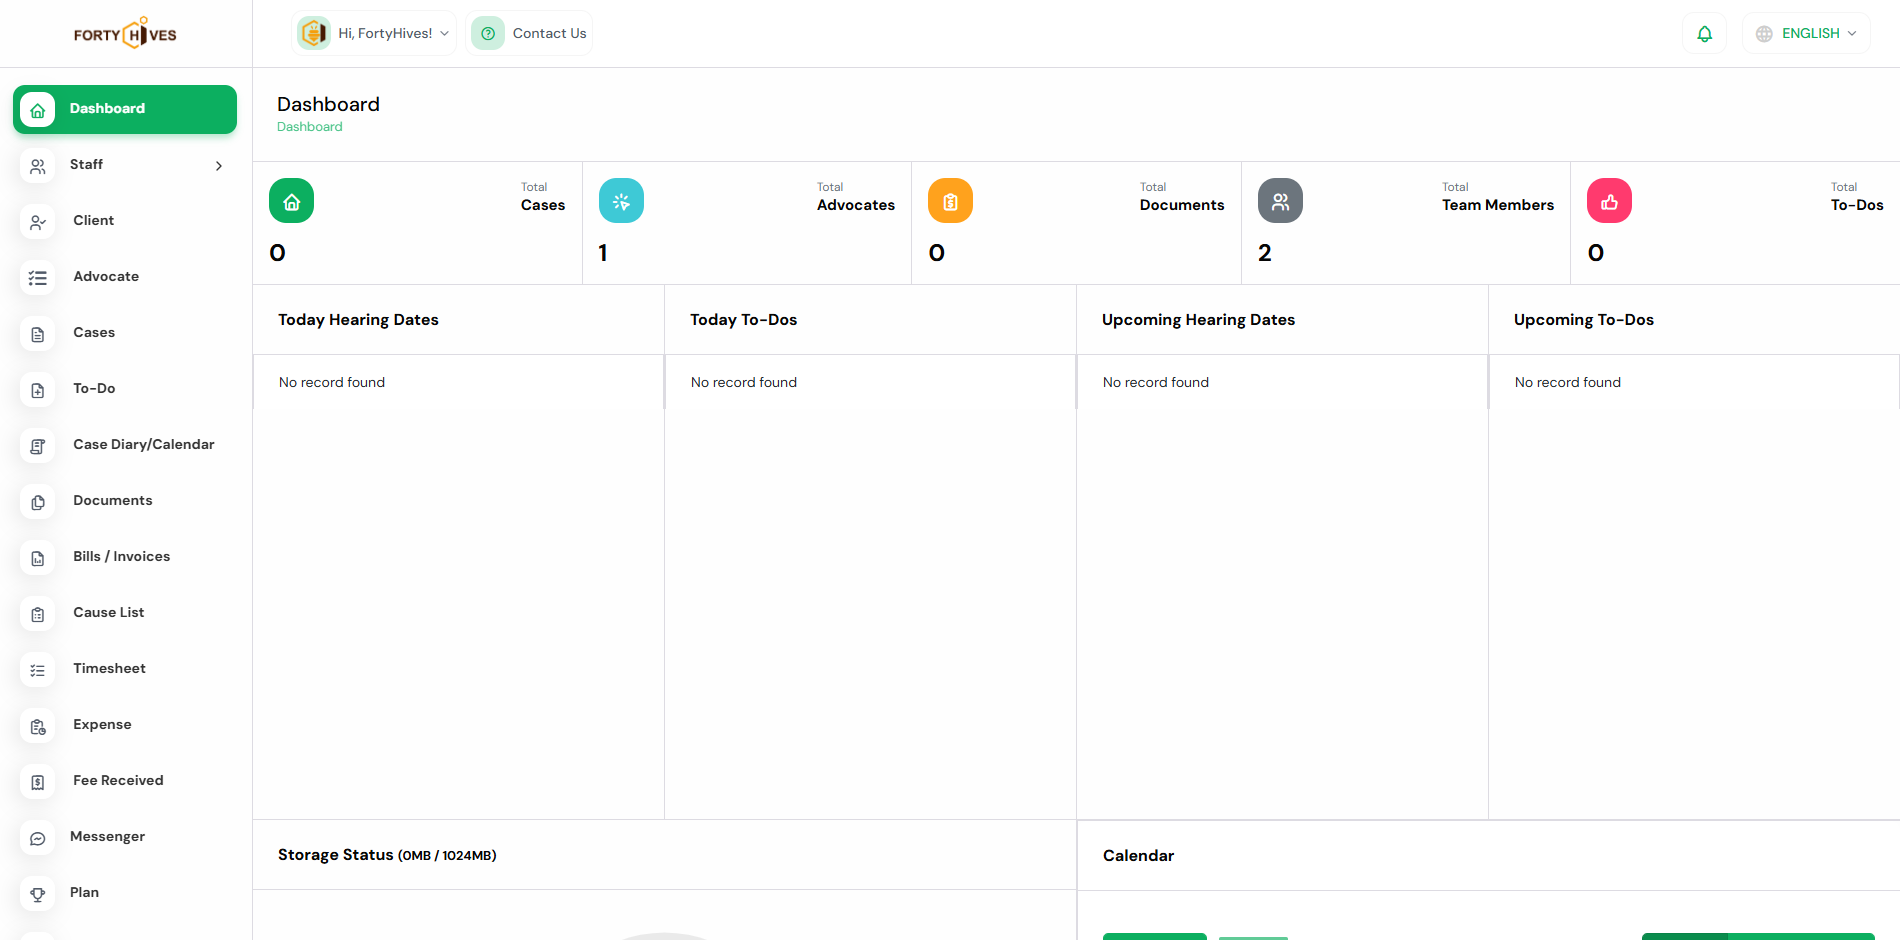Click the Upcoming Hearing Dates heading
Image resolution: width=1900 pixels, height=940 pixels.
pyautogui.click(x=1198, y=320)
